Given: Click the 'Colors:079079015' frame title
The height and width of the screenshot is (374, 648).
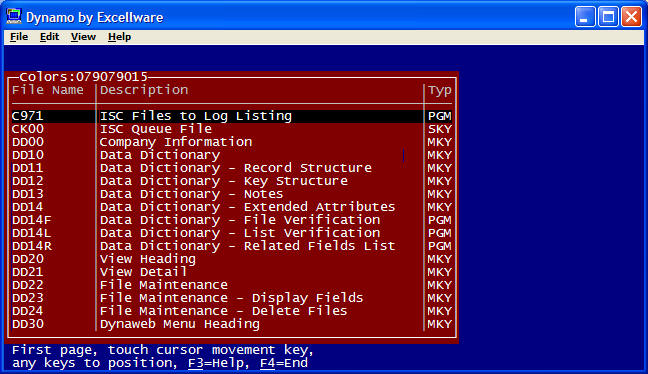Looking at the screenshot, I should pos(83,77).
